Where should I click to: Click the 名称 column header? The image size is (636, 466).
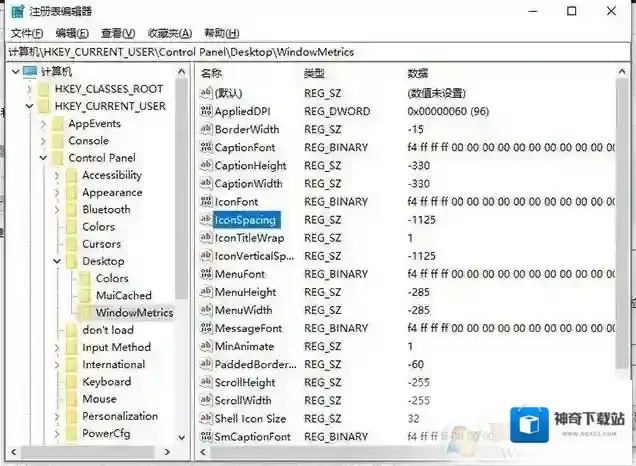click(211, 73)
